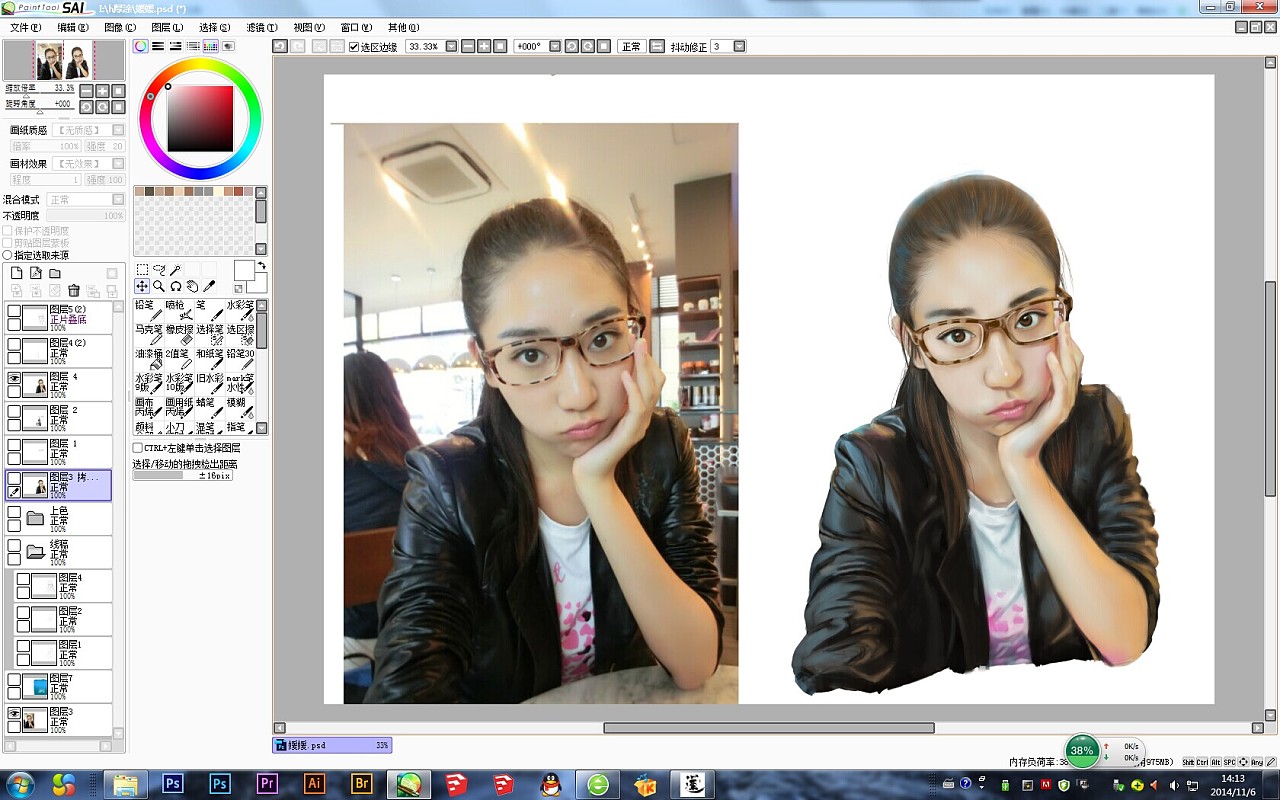The width and height of the screenshot is (1280, 800).
Task: Click the 正常 button in the top toolbar
Action: (x=631, y=46)
